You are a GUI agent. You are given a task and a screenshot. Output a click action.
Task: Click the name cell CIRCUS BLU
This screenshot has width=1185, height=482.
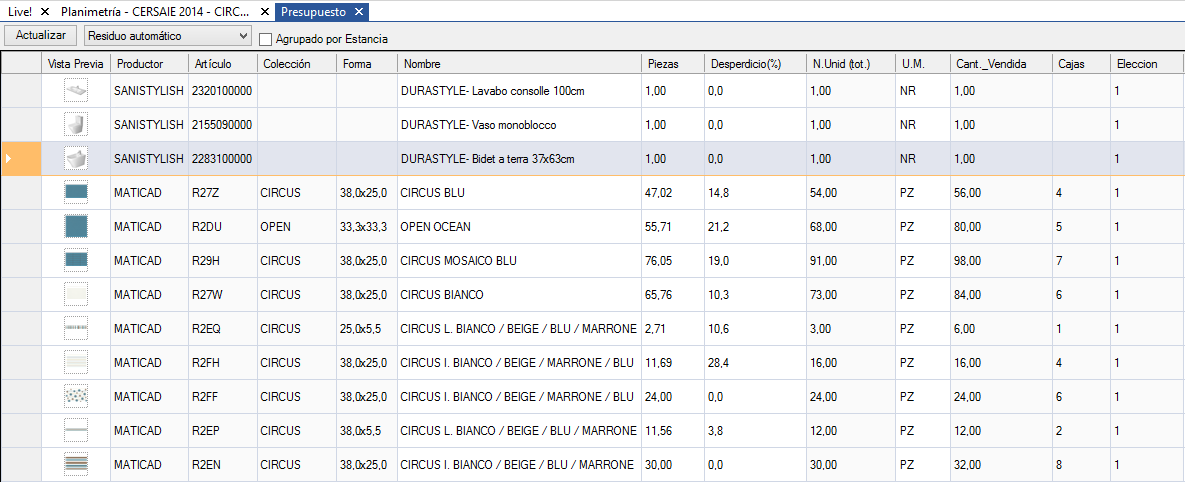point(519,193)
